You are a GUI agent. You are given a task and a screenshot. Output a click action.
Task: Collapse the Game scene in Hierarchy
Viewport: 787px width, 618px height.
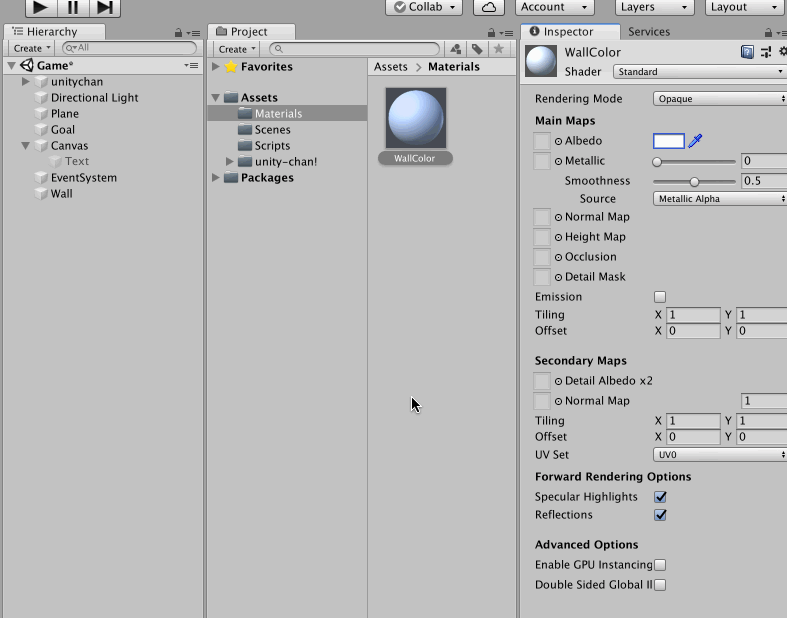(12, 66)
